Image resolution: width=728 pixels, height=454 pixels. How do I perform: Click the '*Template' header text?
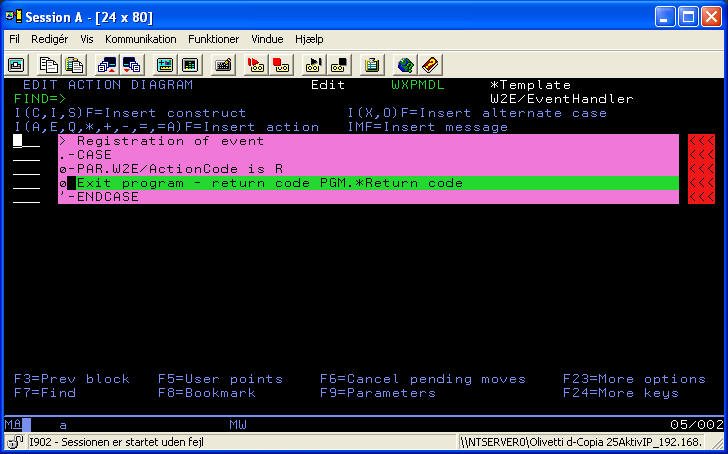click(x=531, y=85)
